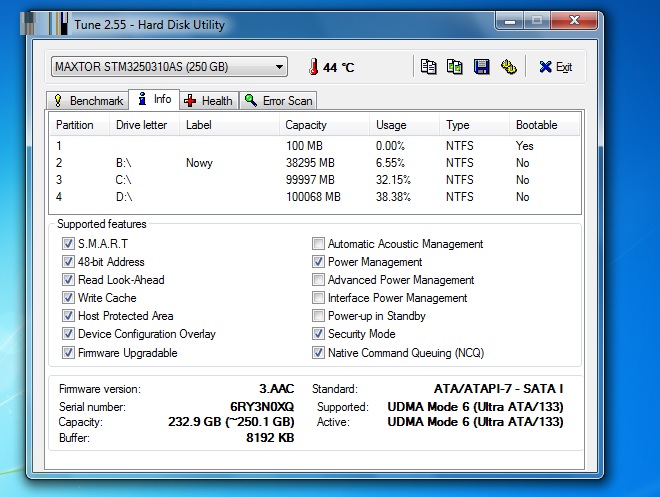The width and height of the screenshot is (660, 497).
Task: Enable Power-up in Standby checkbox
Action: [318, 316]
